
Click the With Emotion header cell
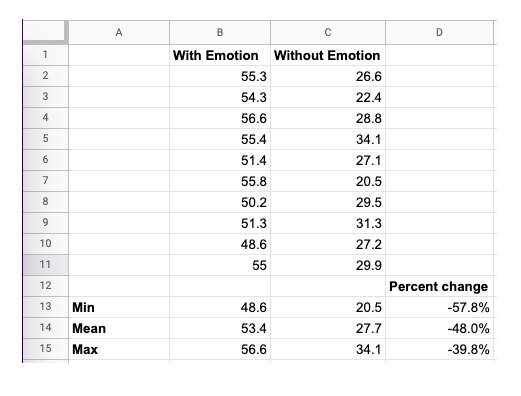tap(220, 55)
